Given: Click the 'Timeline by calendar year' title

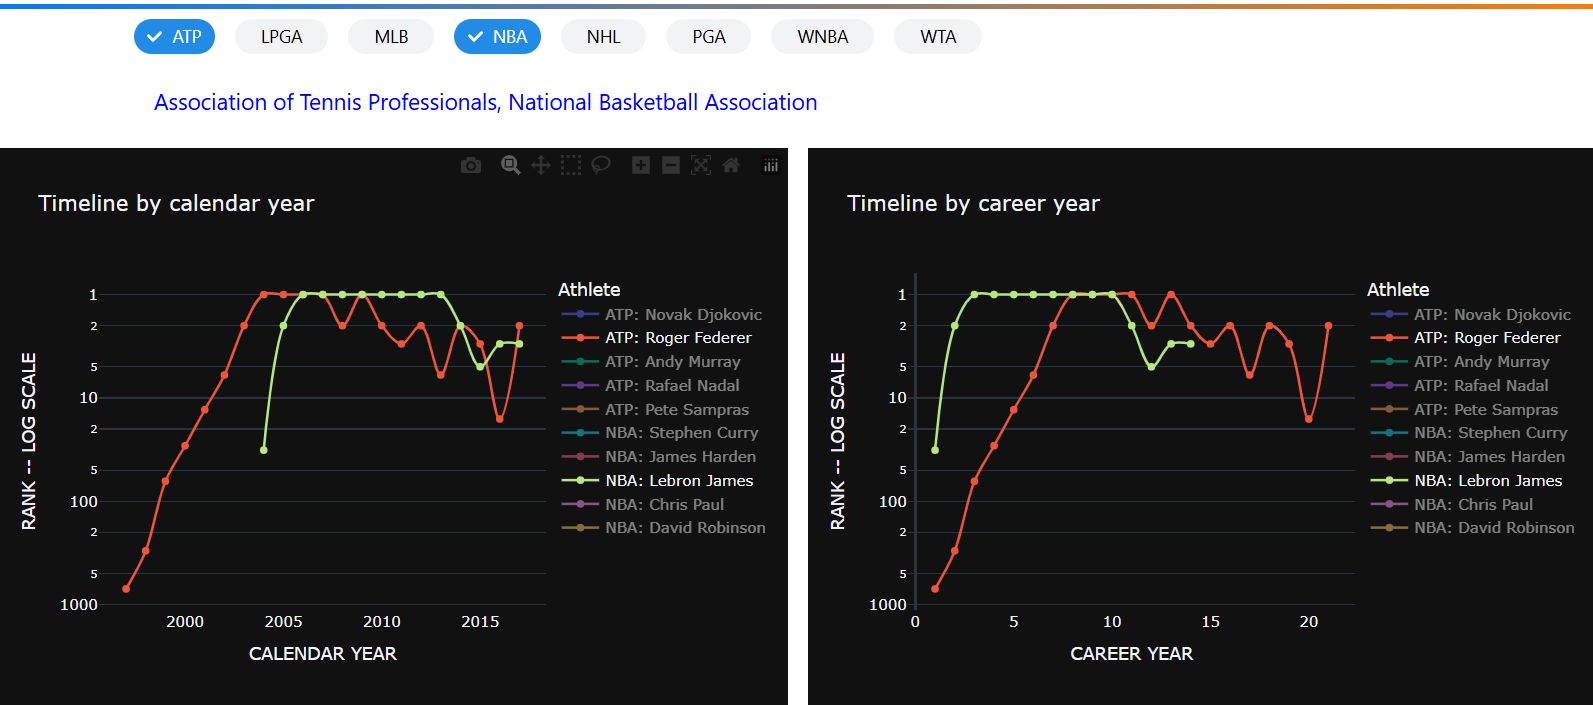Looking at the screenshot, I should (x=176, y=203).
